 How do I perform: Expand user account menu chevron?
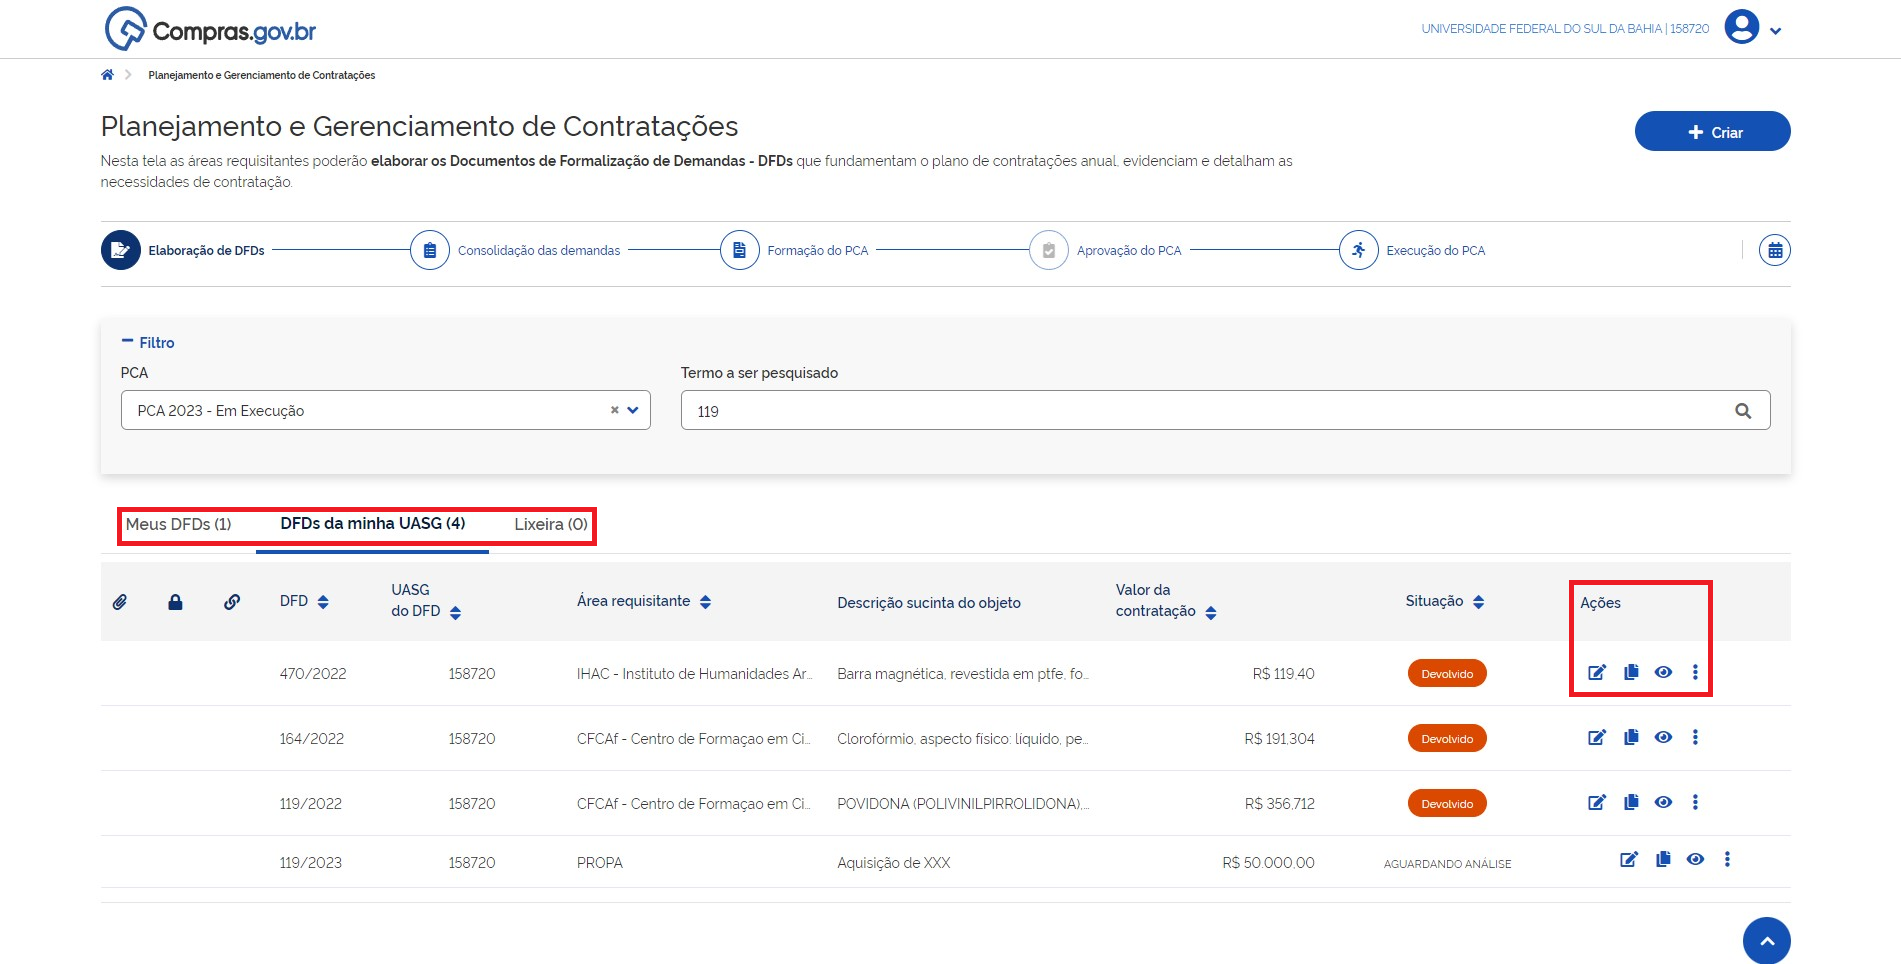coord(1775,31)
